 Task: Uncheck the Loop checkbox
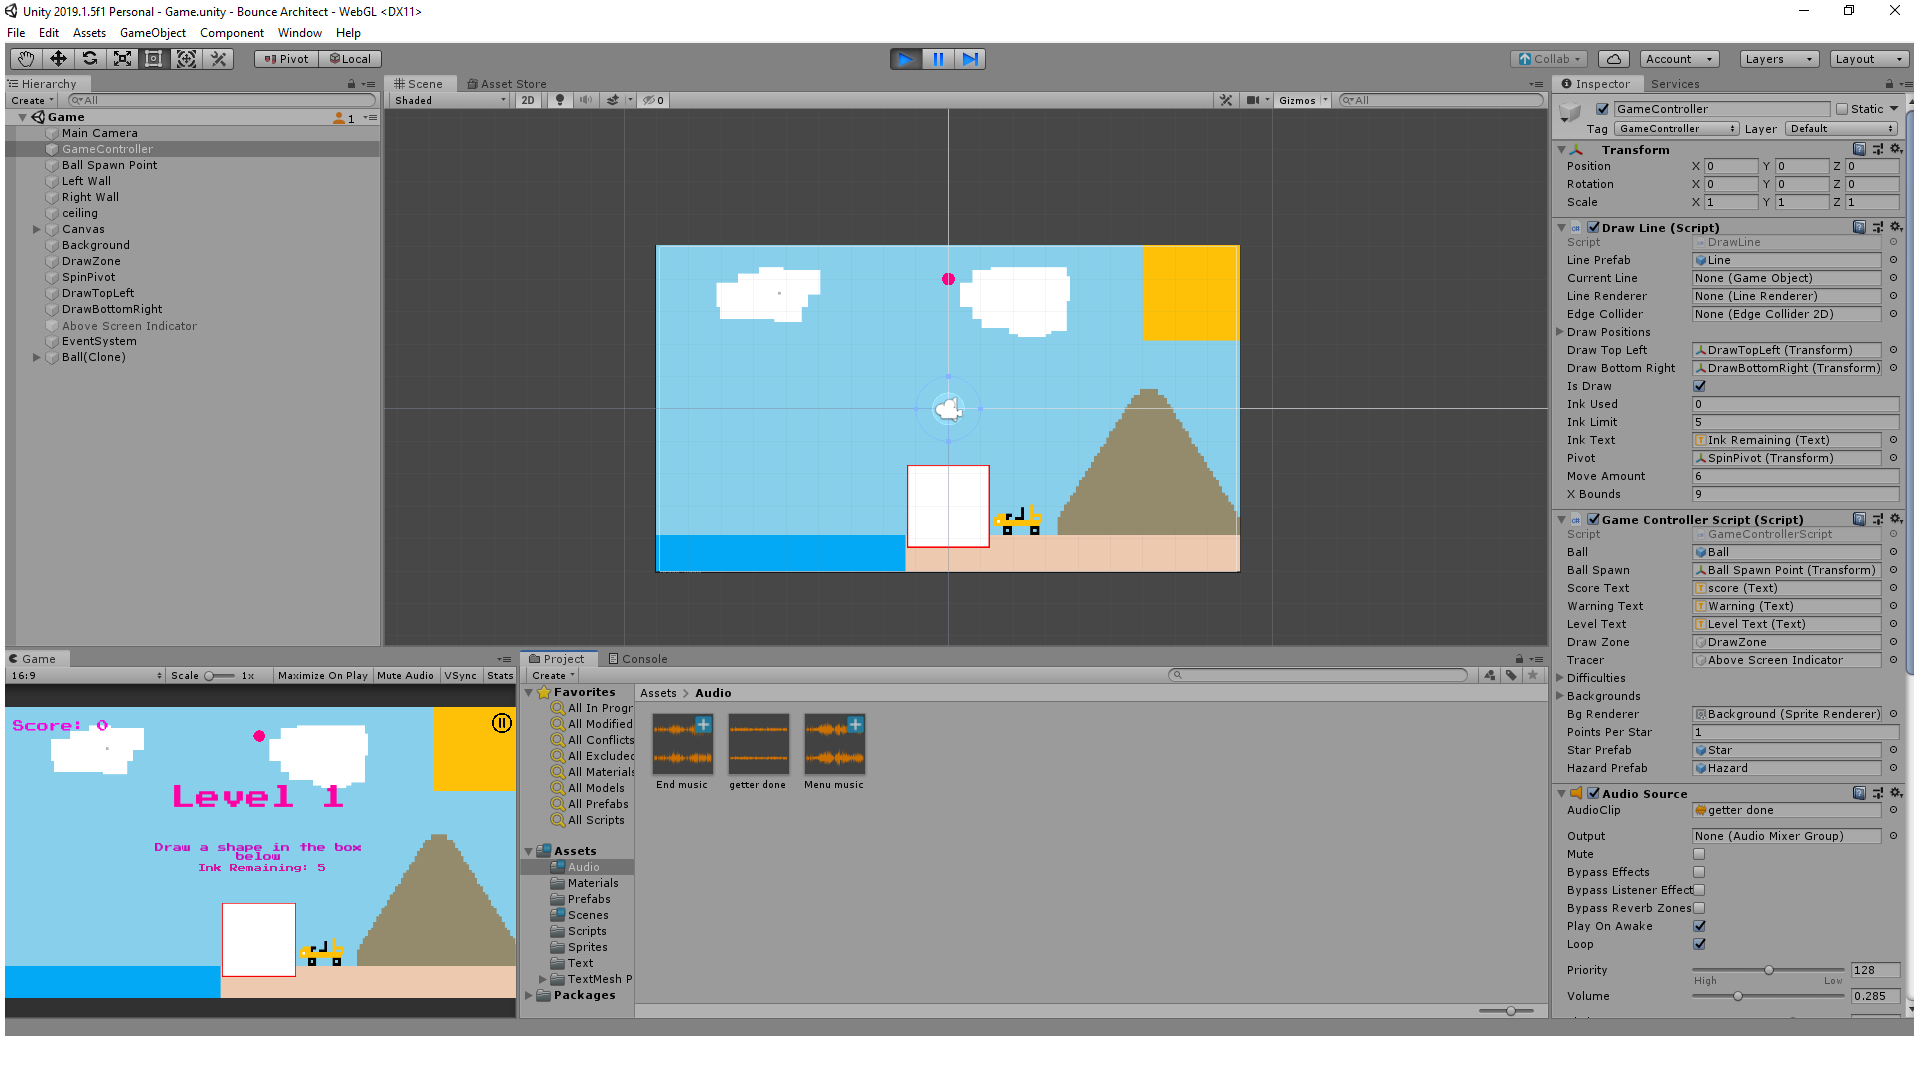pos(1699,944)
